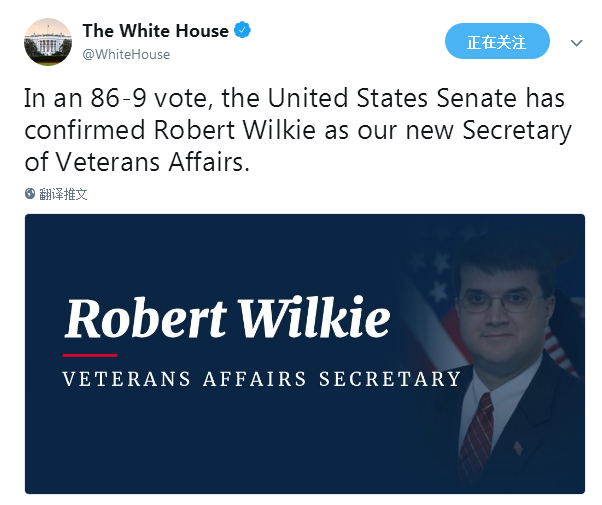Image resolution: width=602 pixels, height=505 pixels.
Task: Click the VETERANS AFFAIRS SECRETARY caption
Action: (x=262, y=379)
